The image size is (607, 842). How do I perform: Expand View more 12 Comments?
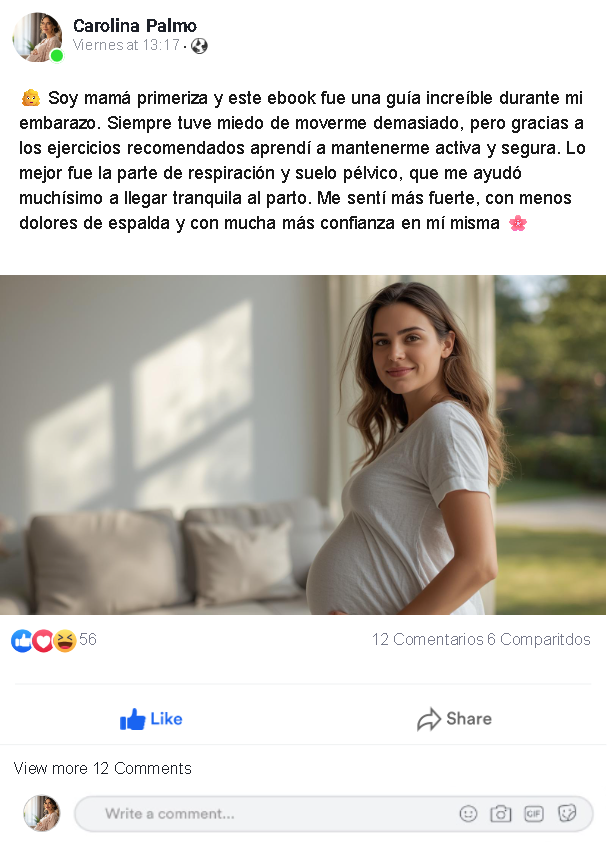click(103, 768)
